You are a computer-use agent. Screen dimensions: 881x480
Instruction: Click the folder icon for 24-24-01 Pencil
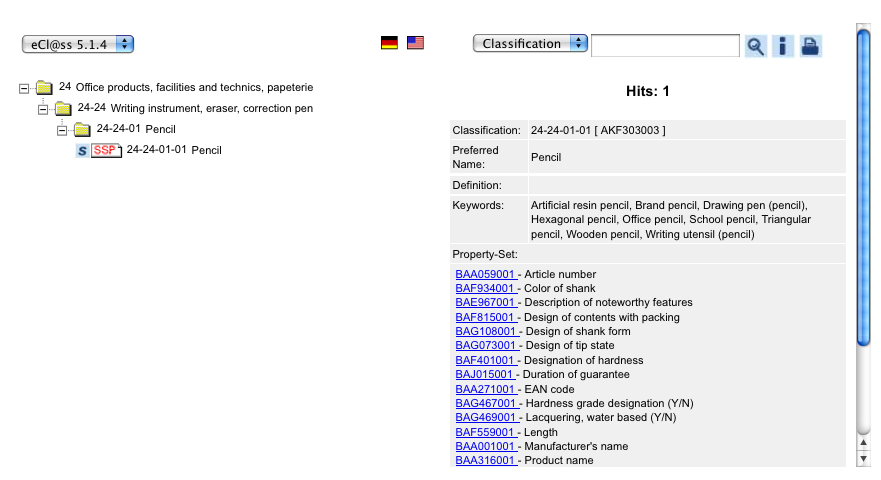tap(82, 129)
